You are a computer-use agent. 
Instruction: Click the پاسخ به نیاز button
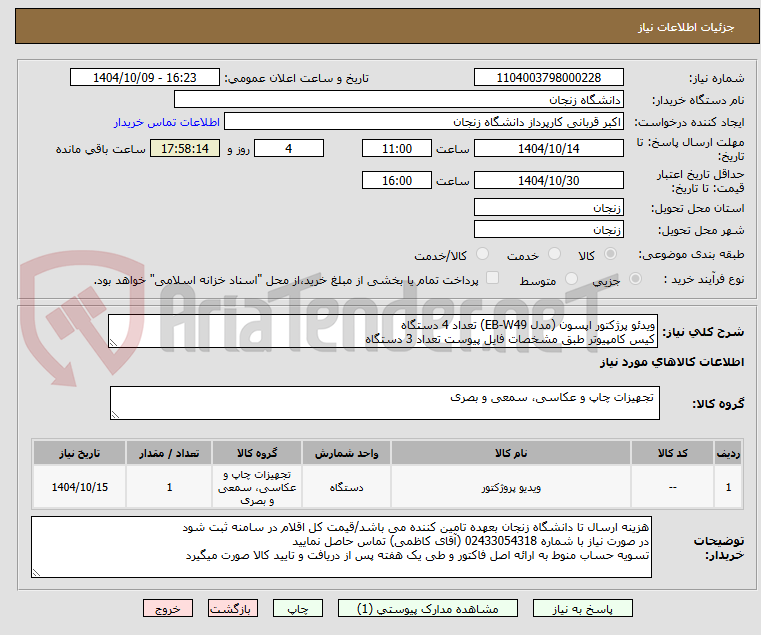click(x=582, y=608)
